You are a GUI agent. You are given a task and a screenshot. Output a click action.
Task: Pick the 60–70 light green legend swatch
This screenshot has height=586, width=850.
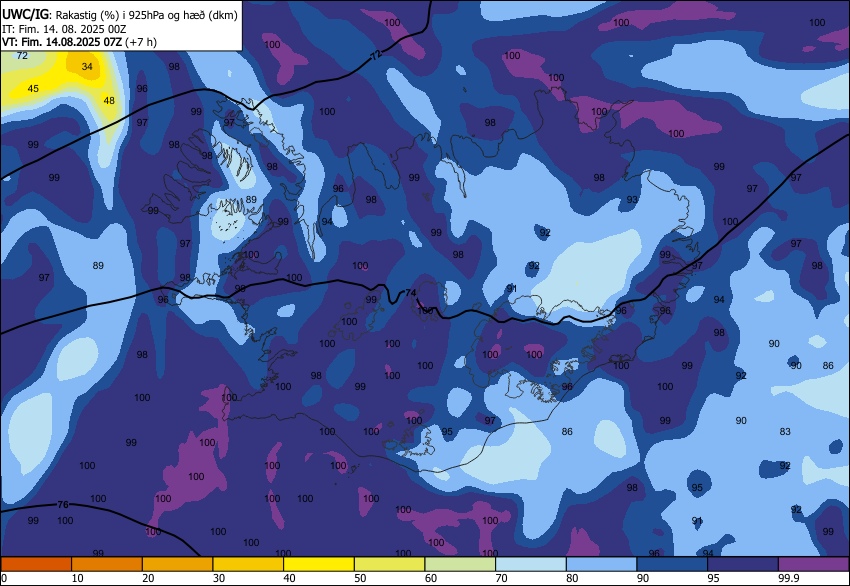pos(460,564)
